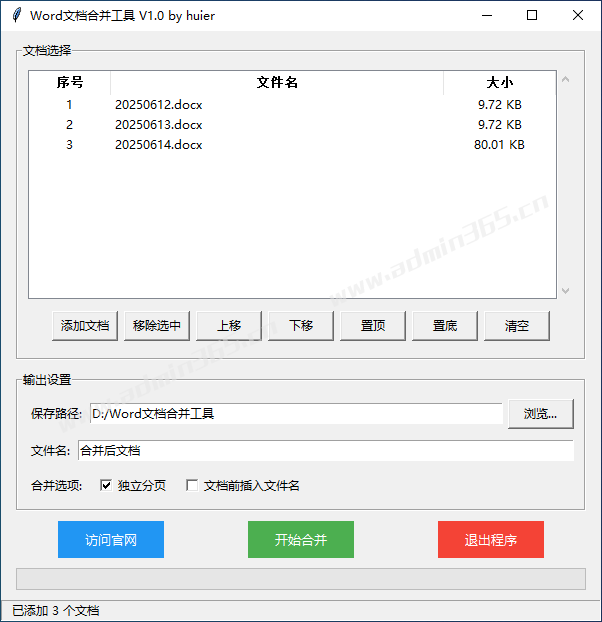
Task: Click the 保存路径 input field
Action: click(x=296, y=414)
